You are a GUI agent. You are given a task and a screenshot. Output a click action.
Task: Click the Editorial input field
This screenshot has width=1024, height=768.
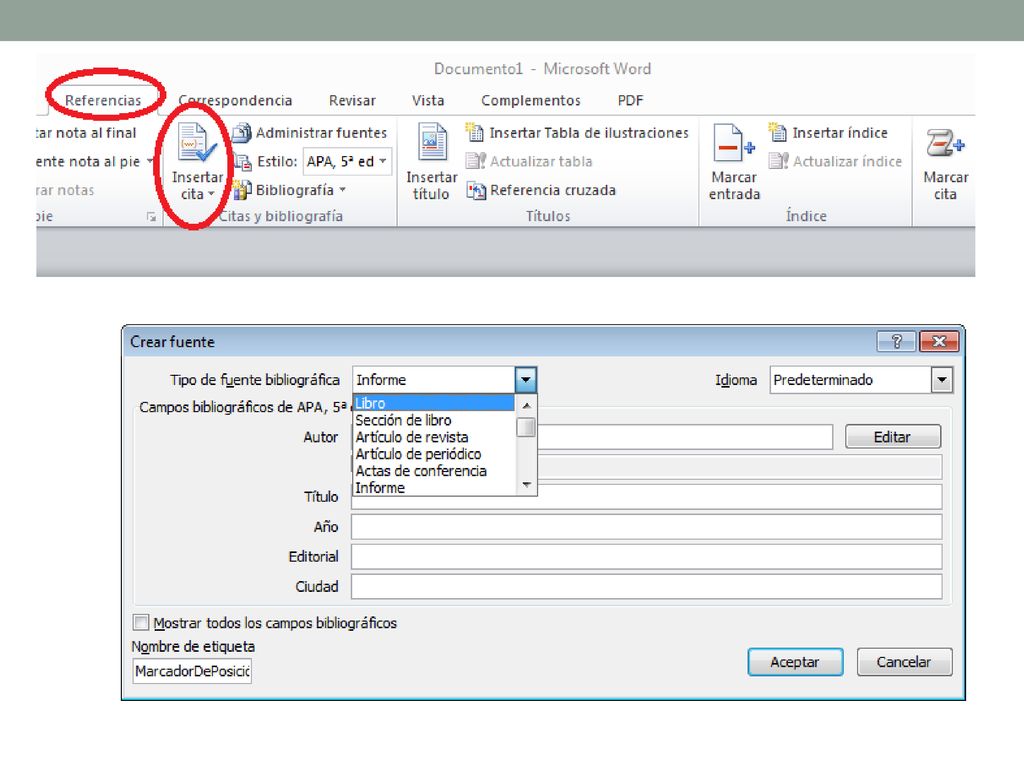[647, 556]
